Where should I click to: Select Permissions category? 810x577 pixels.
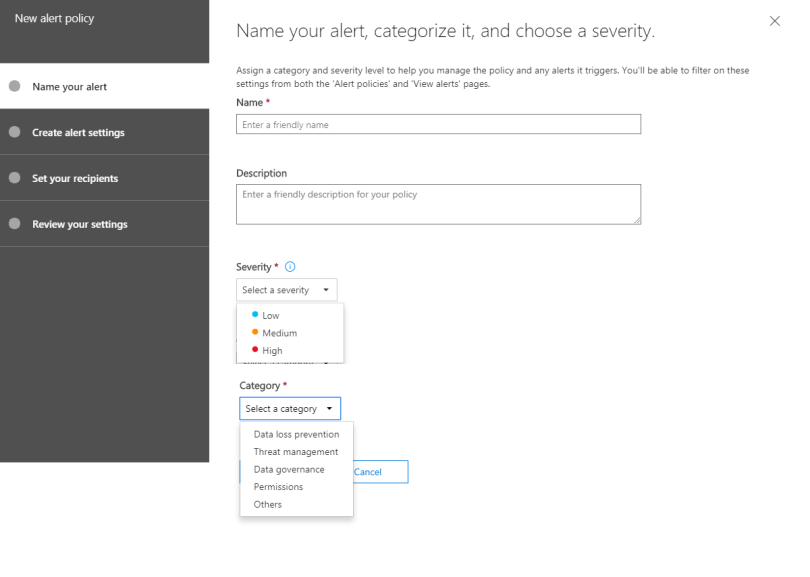(x=278, y=487)
